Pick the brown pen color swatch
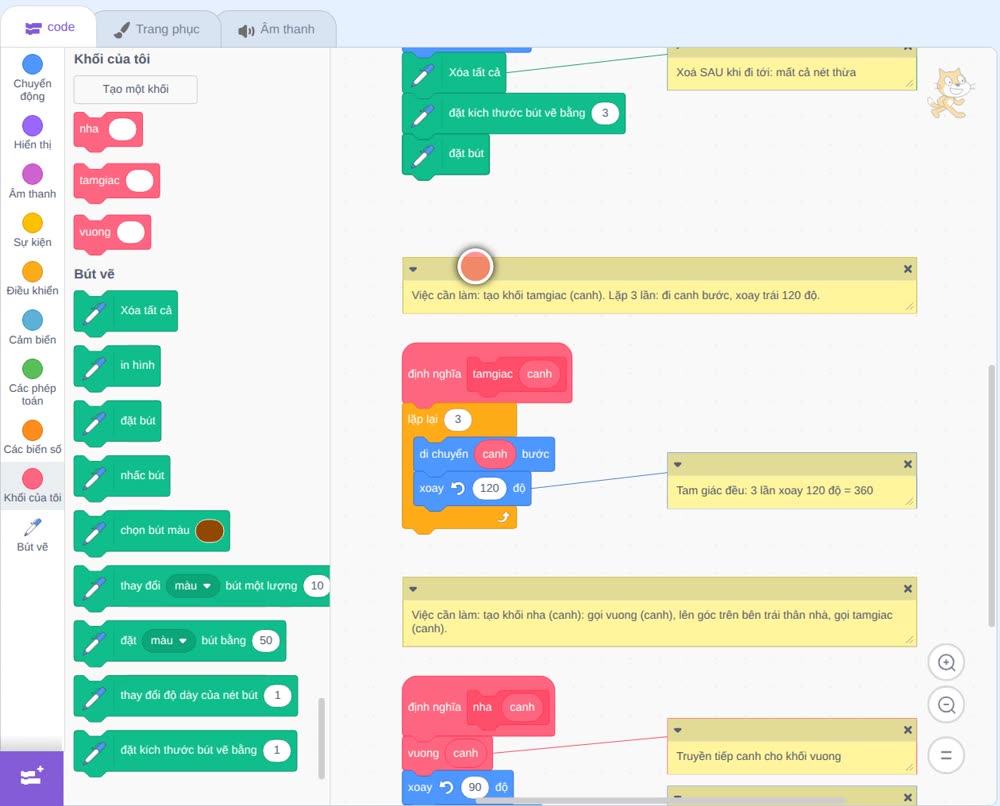1000x806 pixels. (210, 531)
